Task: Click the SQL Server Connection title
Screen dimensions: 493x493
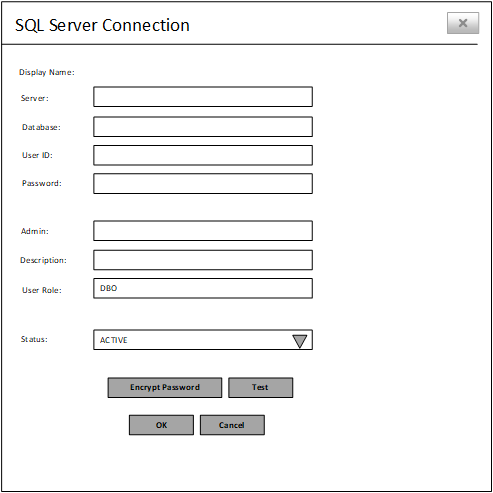Action: (x=102, y=25)
